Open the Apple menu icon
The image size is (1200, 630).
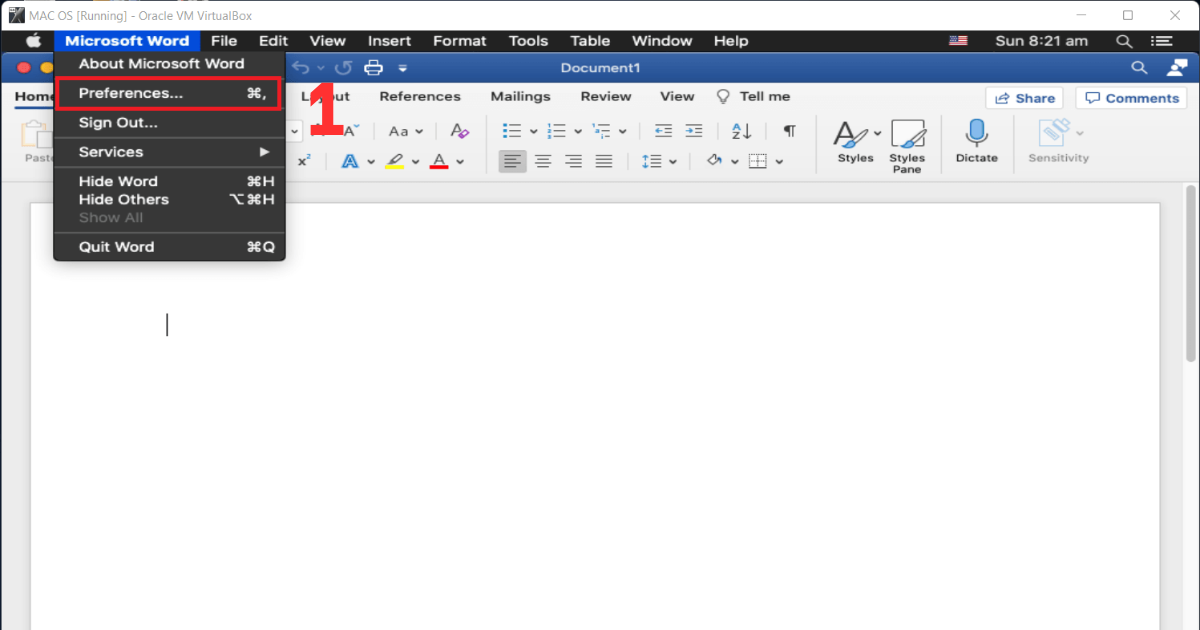(x=34, y=41)
